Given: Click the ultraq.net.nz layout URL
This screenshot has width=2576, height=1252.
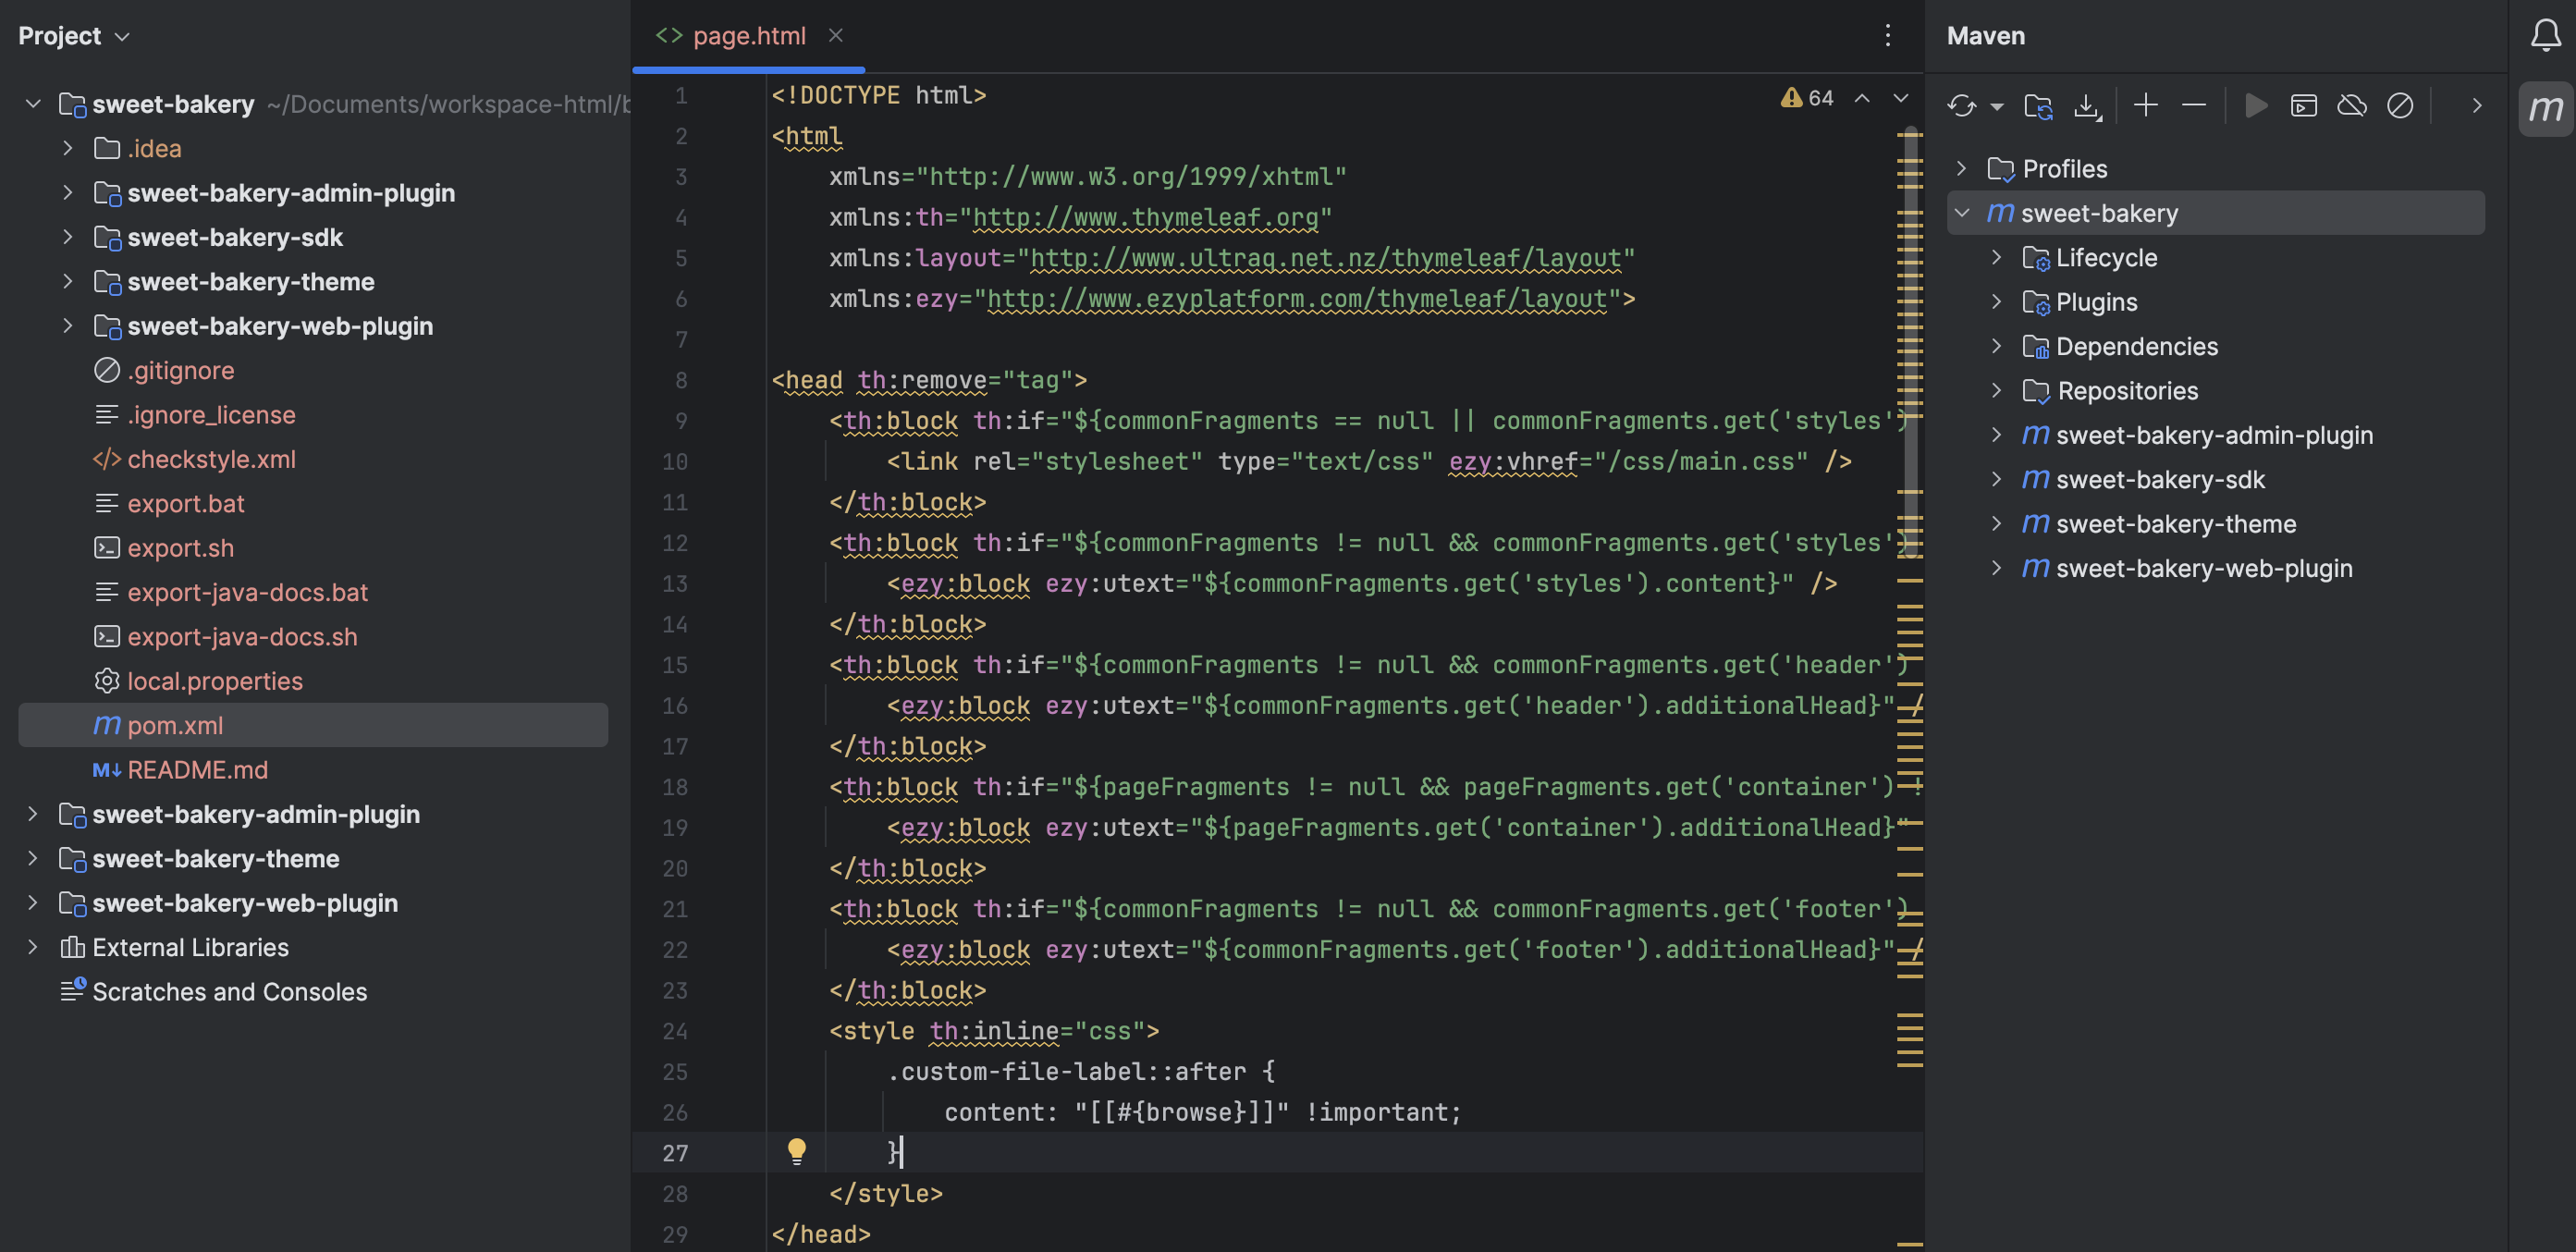Looking at the screenshot, I should pos(1325,258).
